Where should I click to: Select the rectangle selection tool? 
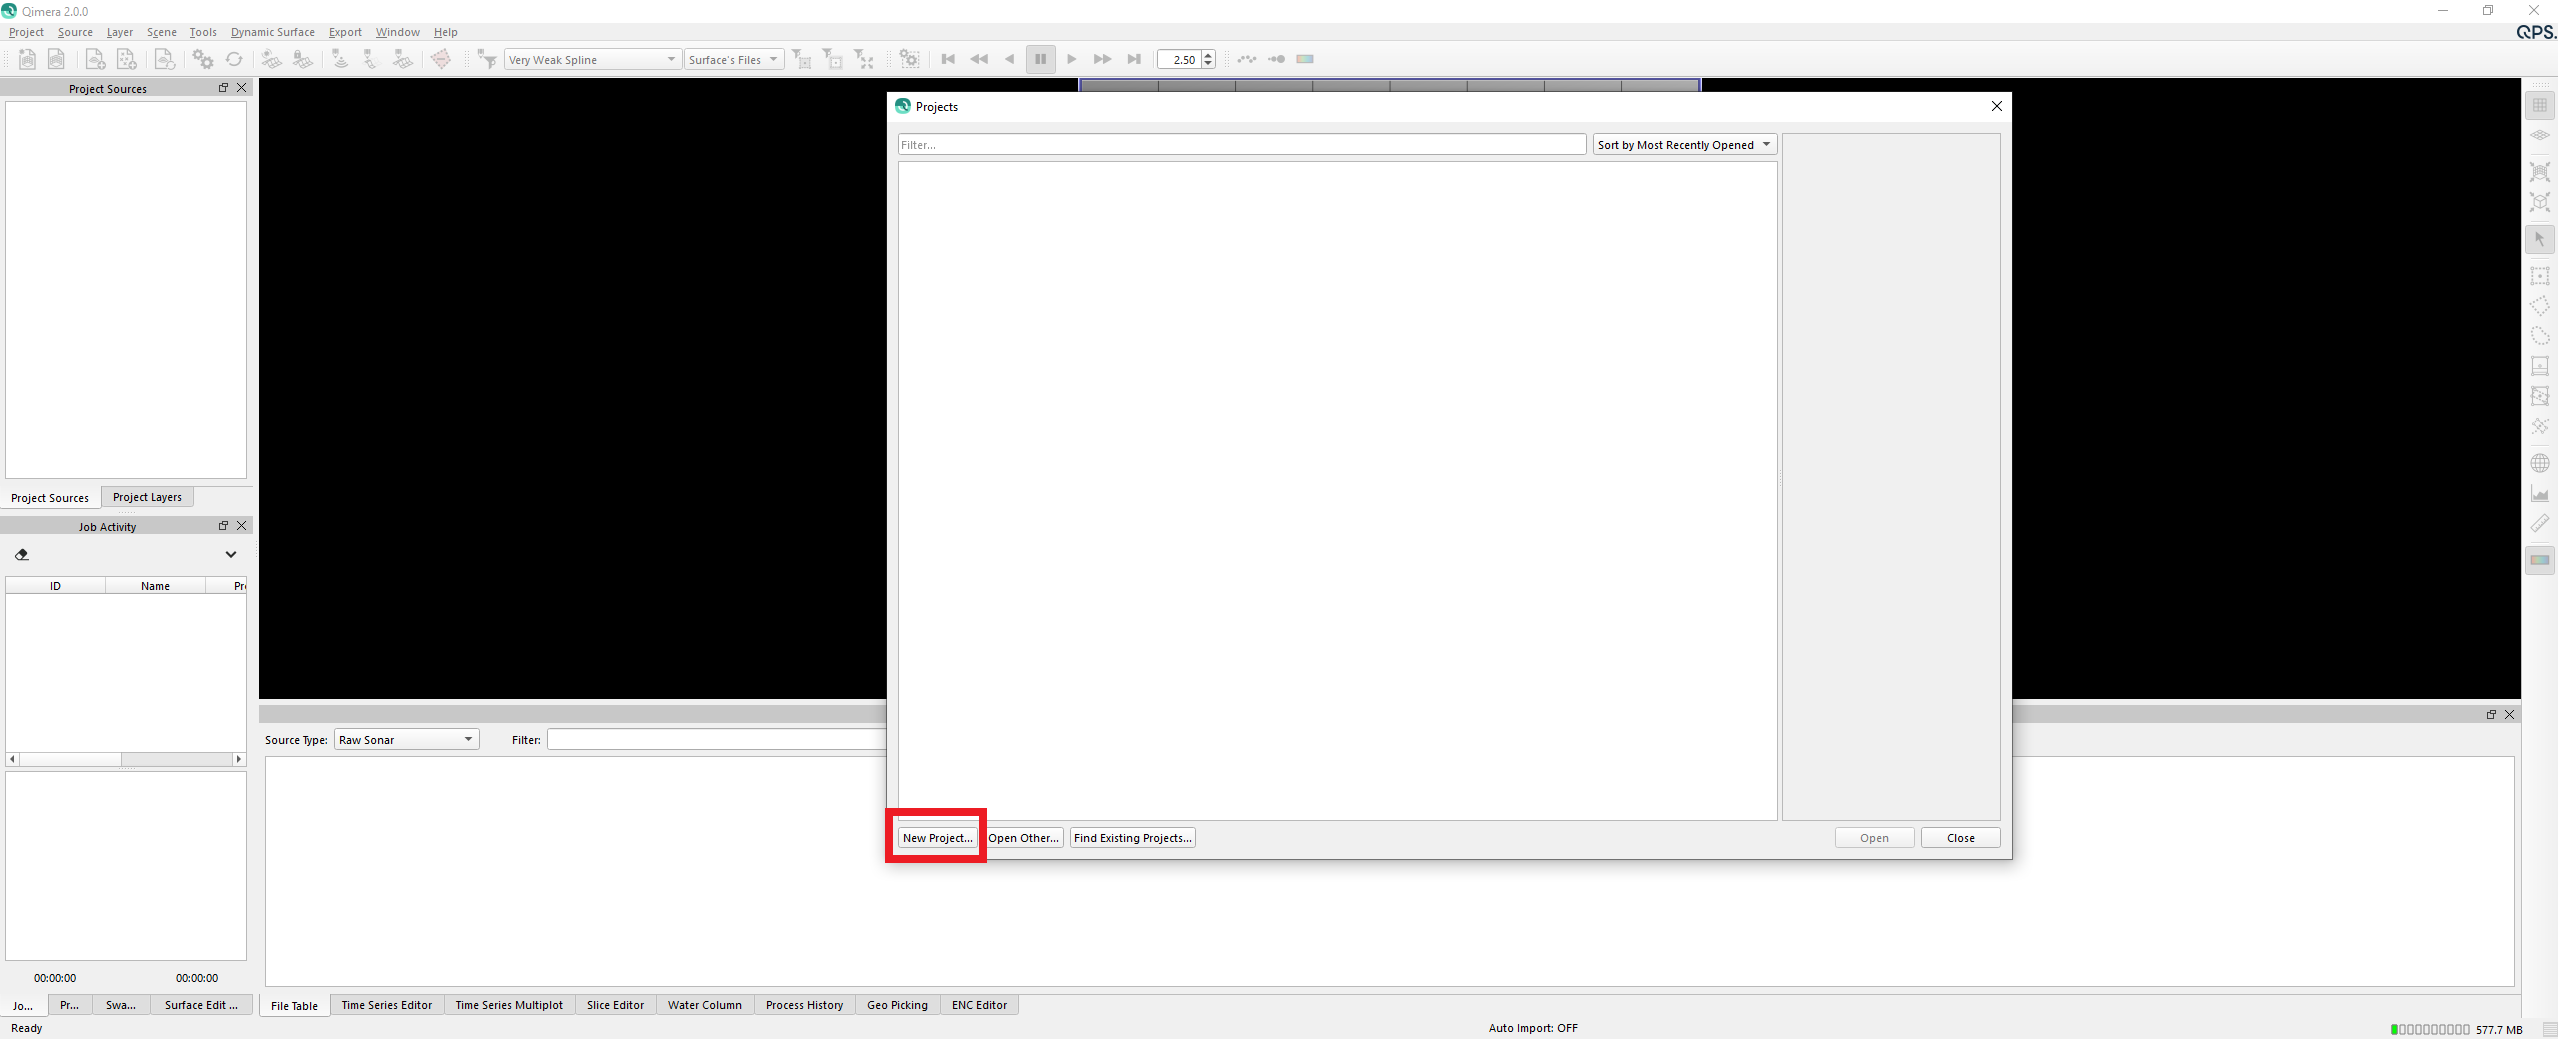[2540, 276]
